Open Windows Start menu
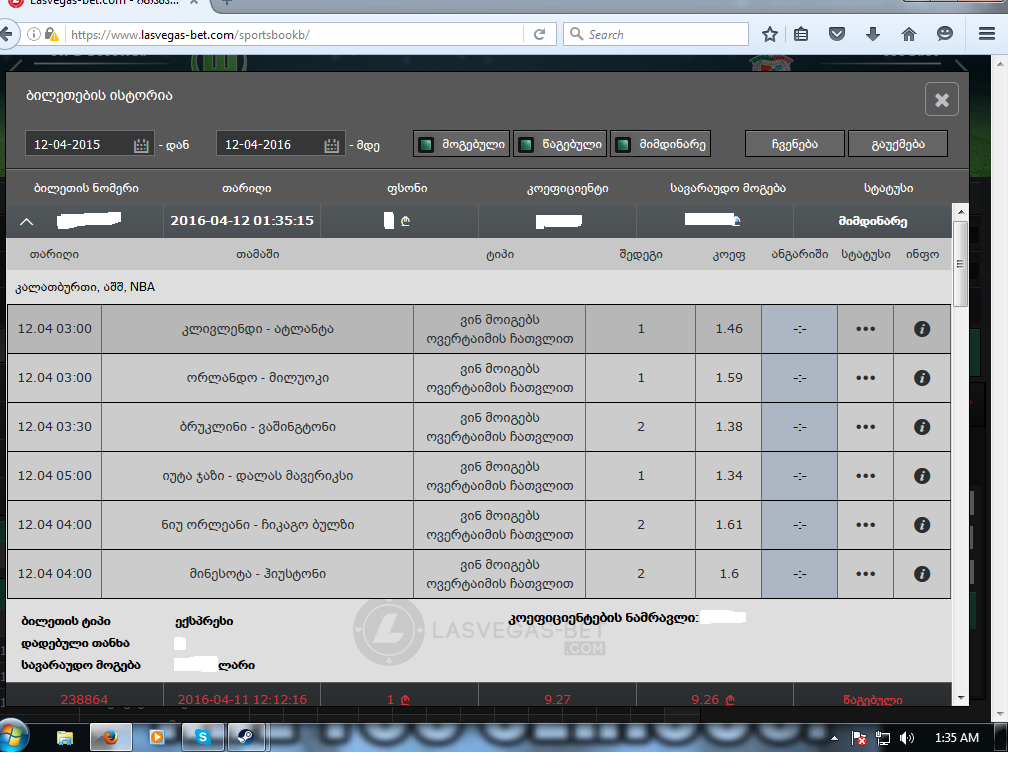Screen dimensions: 1024x768 (13, 735)
